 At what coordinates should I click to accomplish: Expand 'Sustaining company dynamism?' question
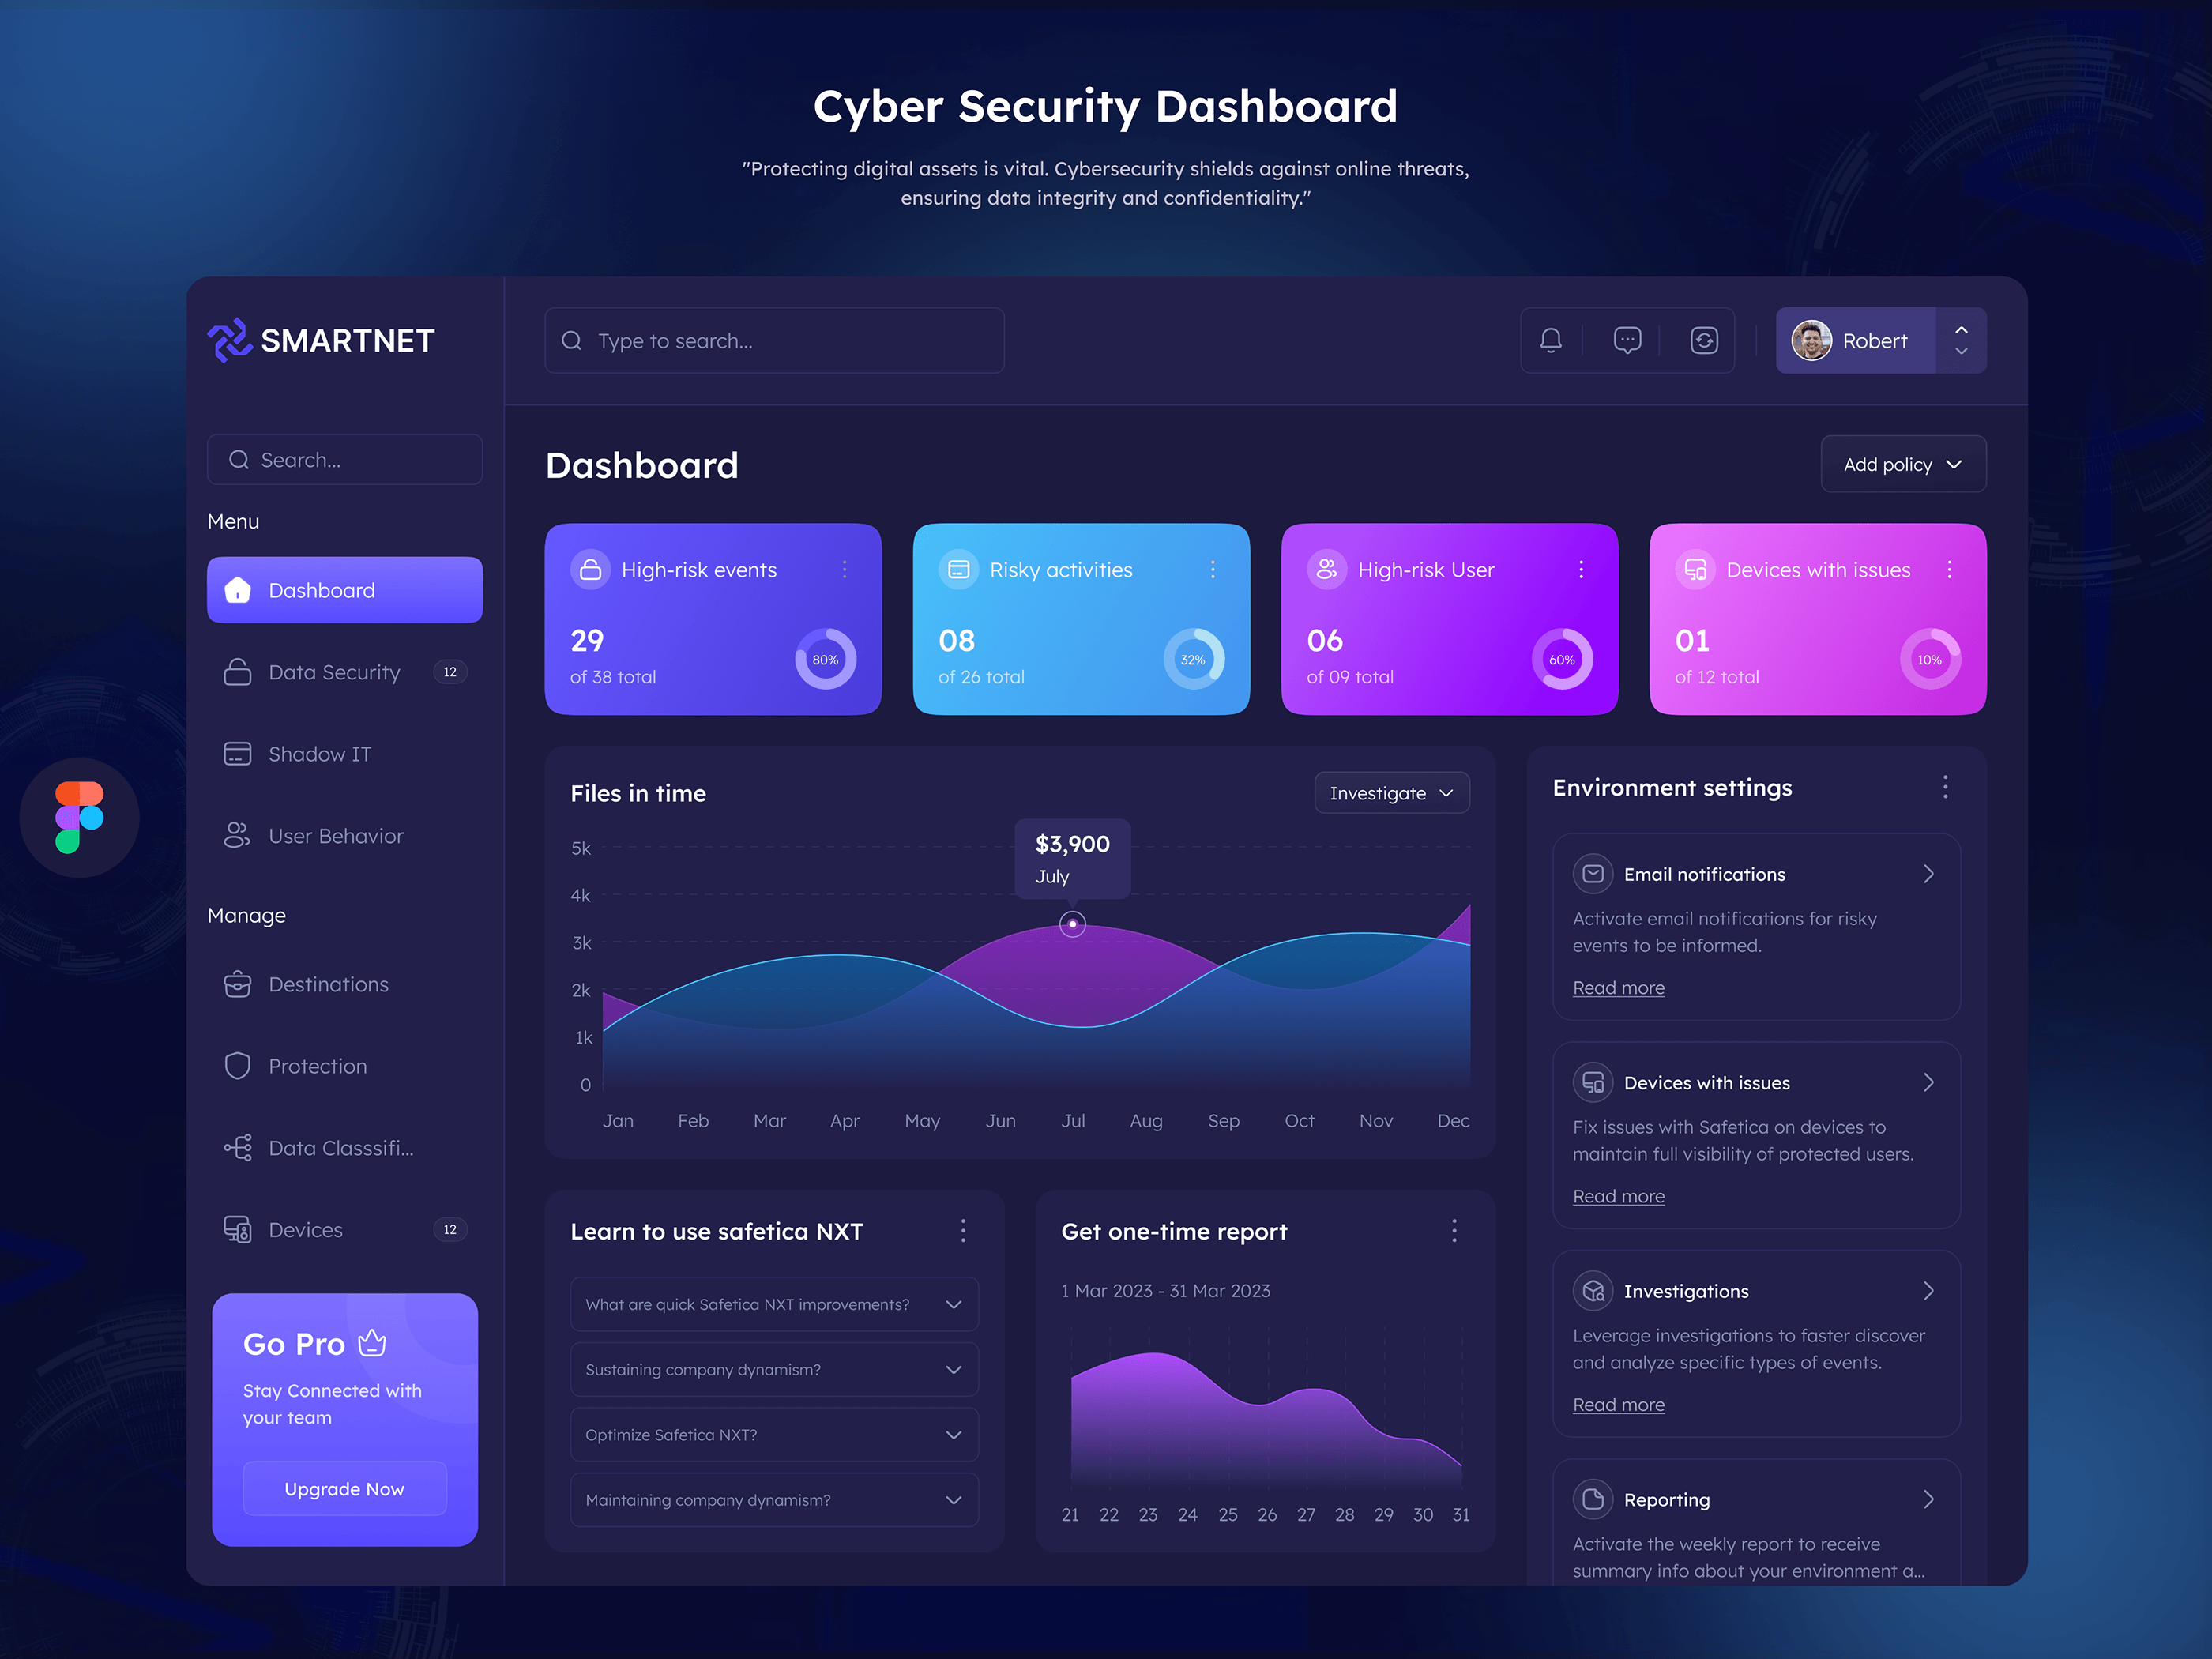[774, 1369]
